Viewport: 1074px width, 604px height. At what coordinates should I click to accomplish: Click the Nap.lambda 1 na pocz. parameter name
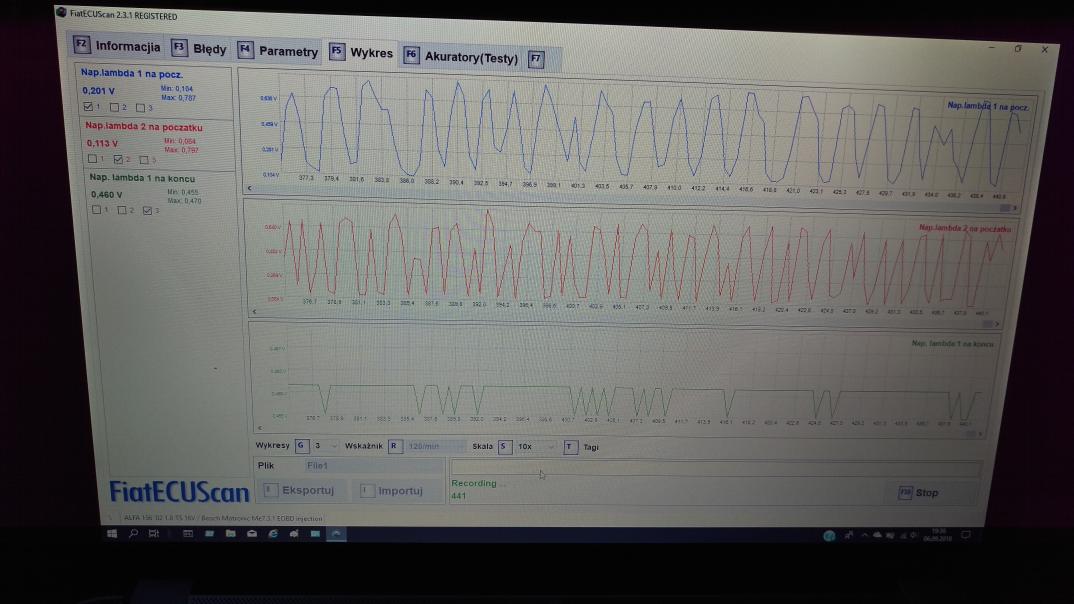(132, 73)
